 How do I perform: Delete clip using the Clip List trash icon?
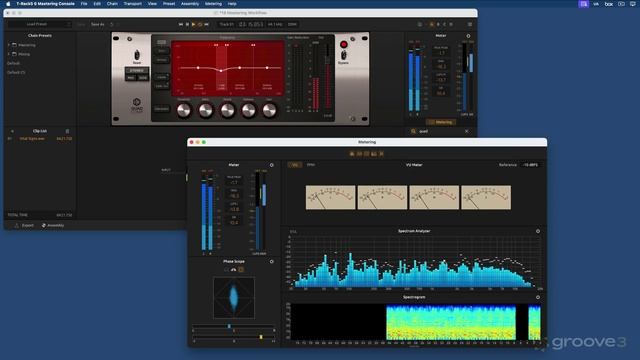(67, 131)
